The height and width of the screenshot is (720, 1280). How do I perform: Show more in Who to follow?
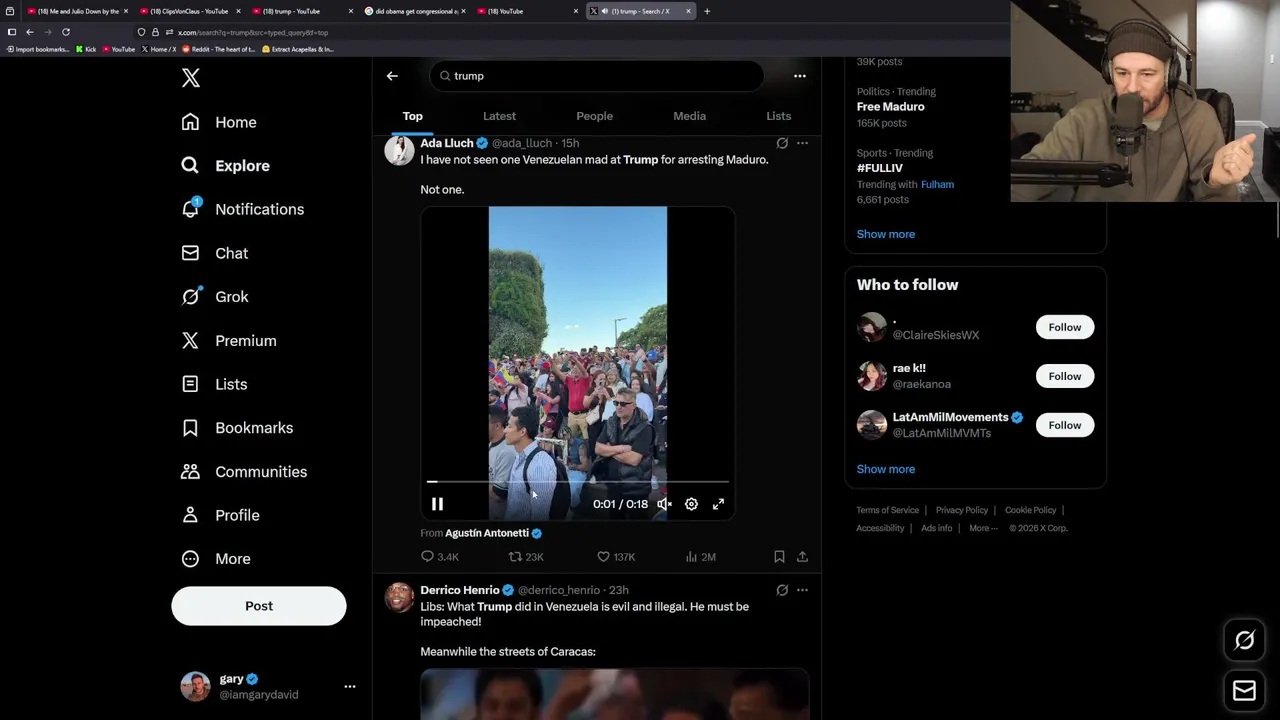tap(885, 469)
